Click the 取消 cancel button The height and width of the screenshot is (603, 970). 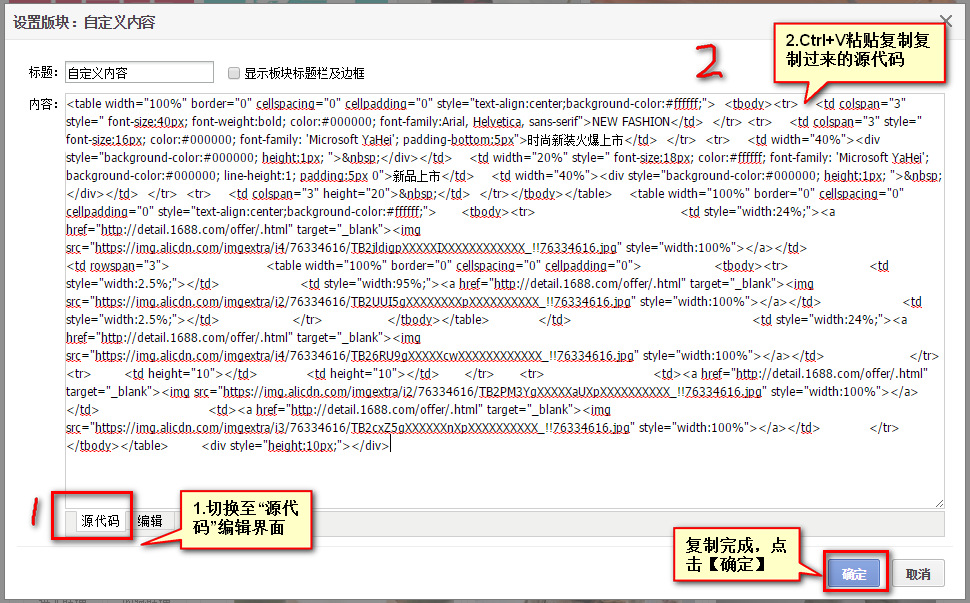pyautogui.click(x=918, y=574)
